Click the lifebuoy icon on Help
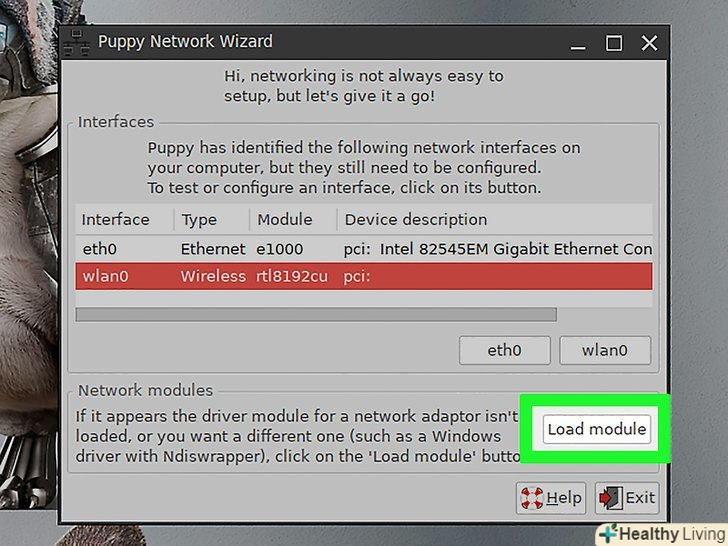Image resolution: width=728 pixels, height=546 pixels. (x=532, y=498)
